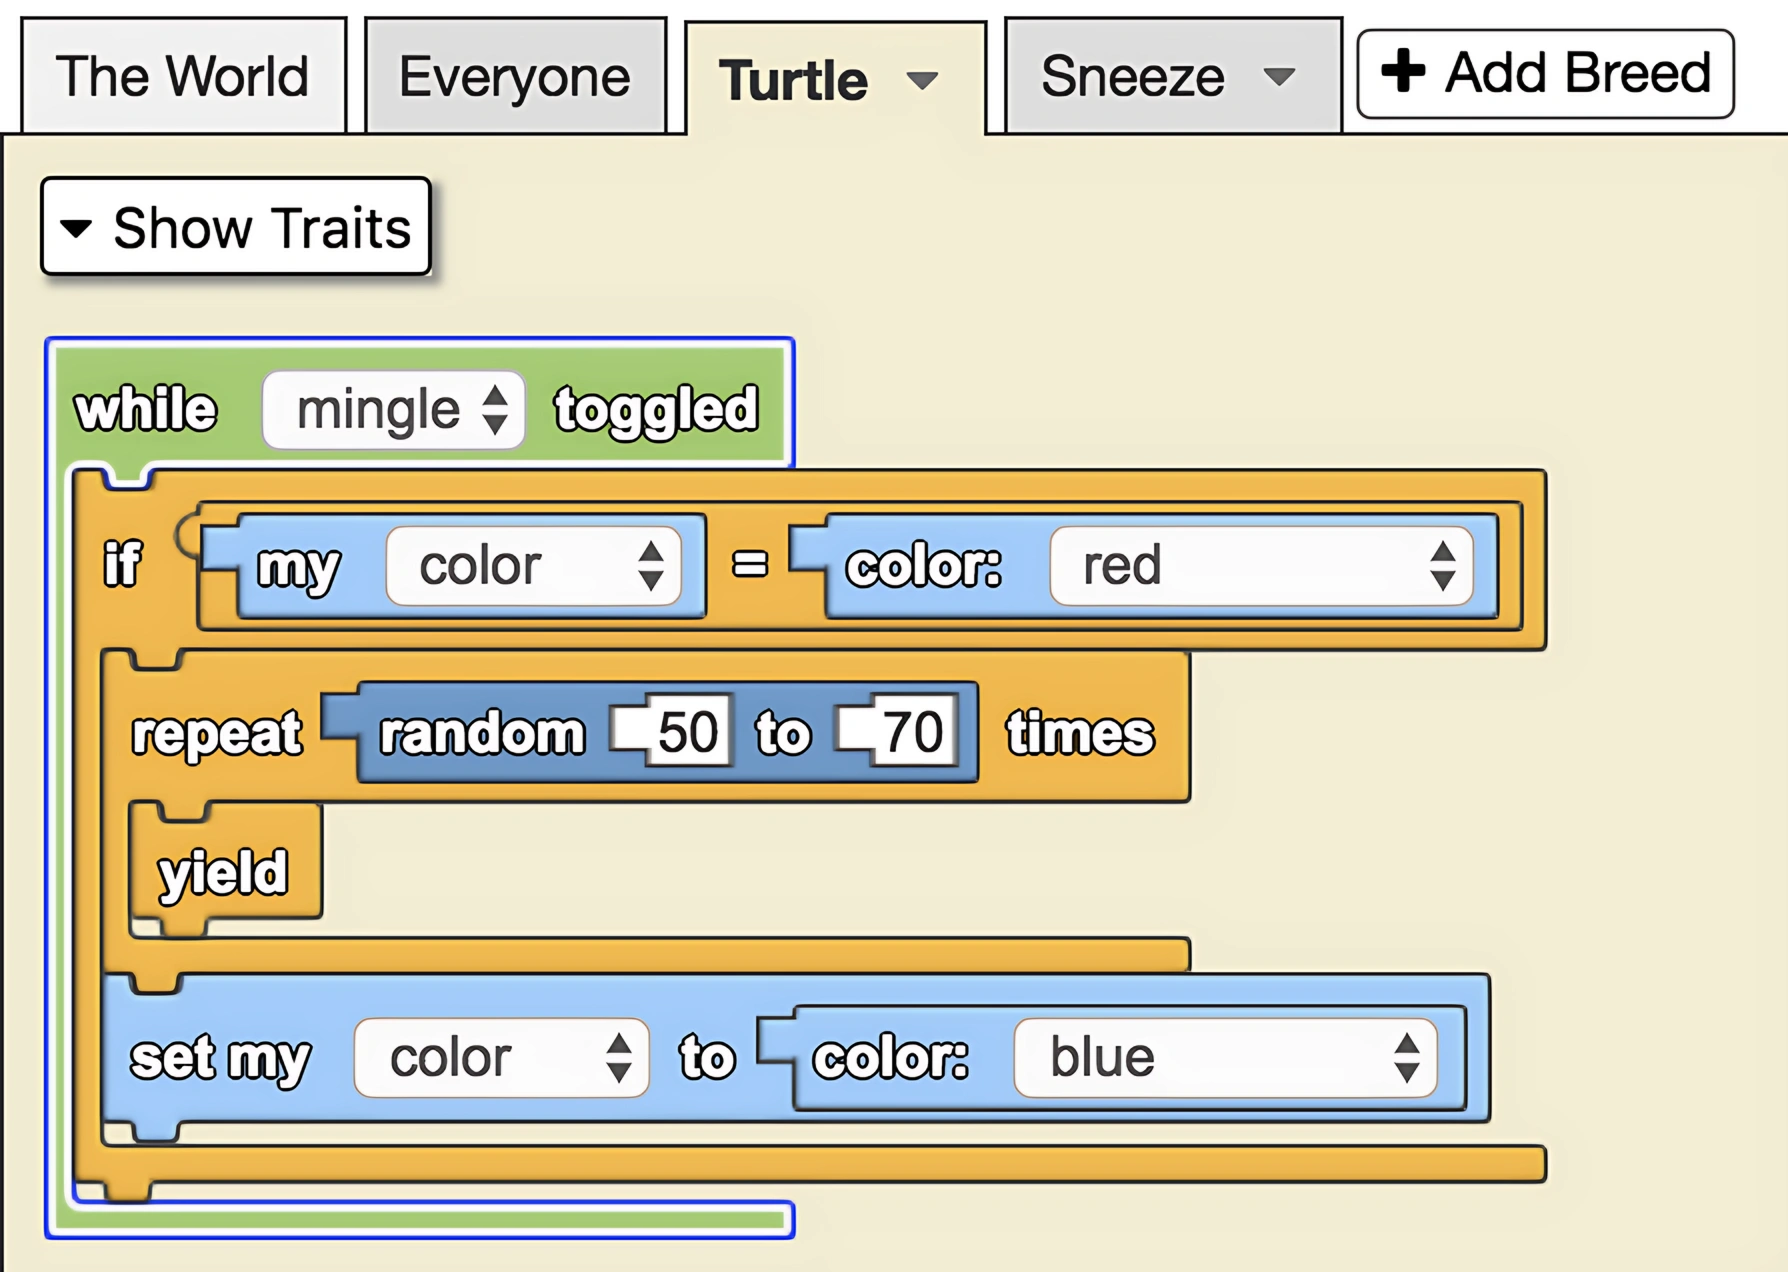The height and width of the screenshot is (1272, 1788).
Task: Click the red color selector arrows
Action: pyautogui.click(x=1442, y=566)
